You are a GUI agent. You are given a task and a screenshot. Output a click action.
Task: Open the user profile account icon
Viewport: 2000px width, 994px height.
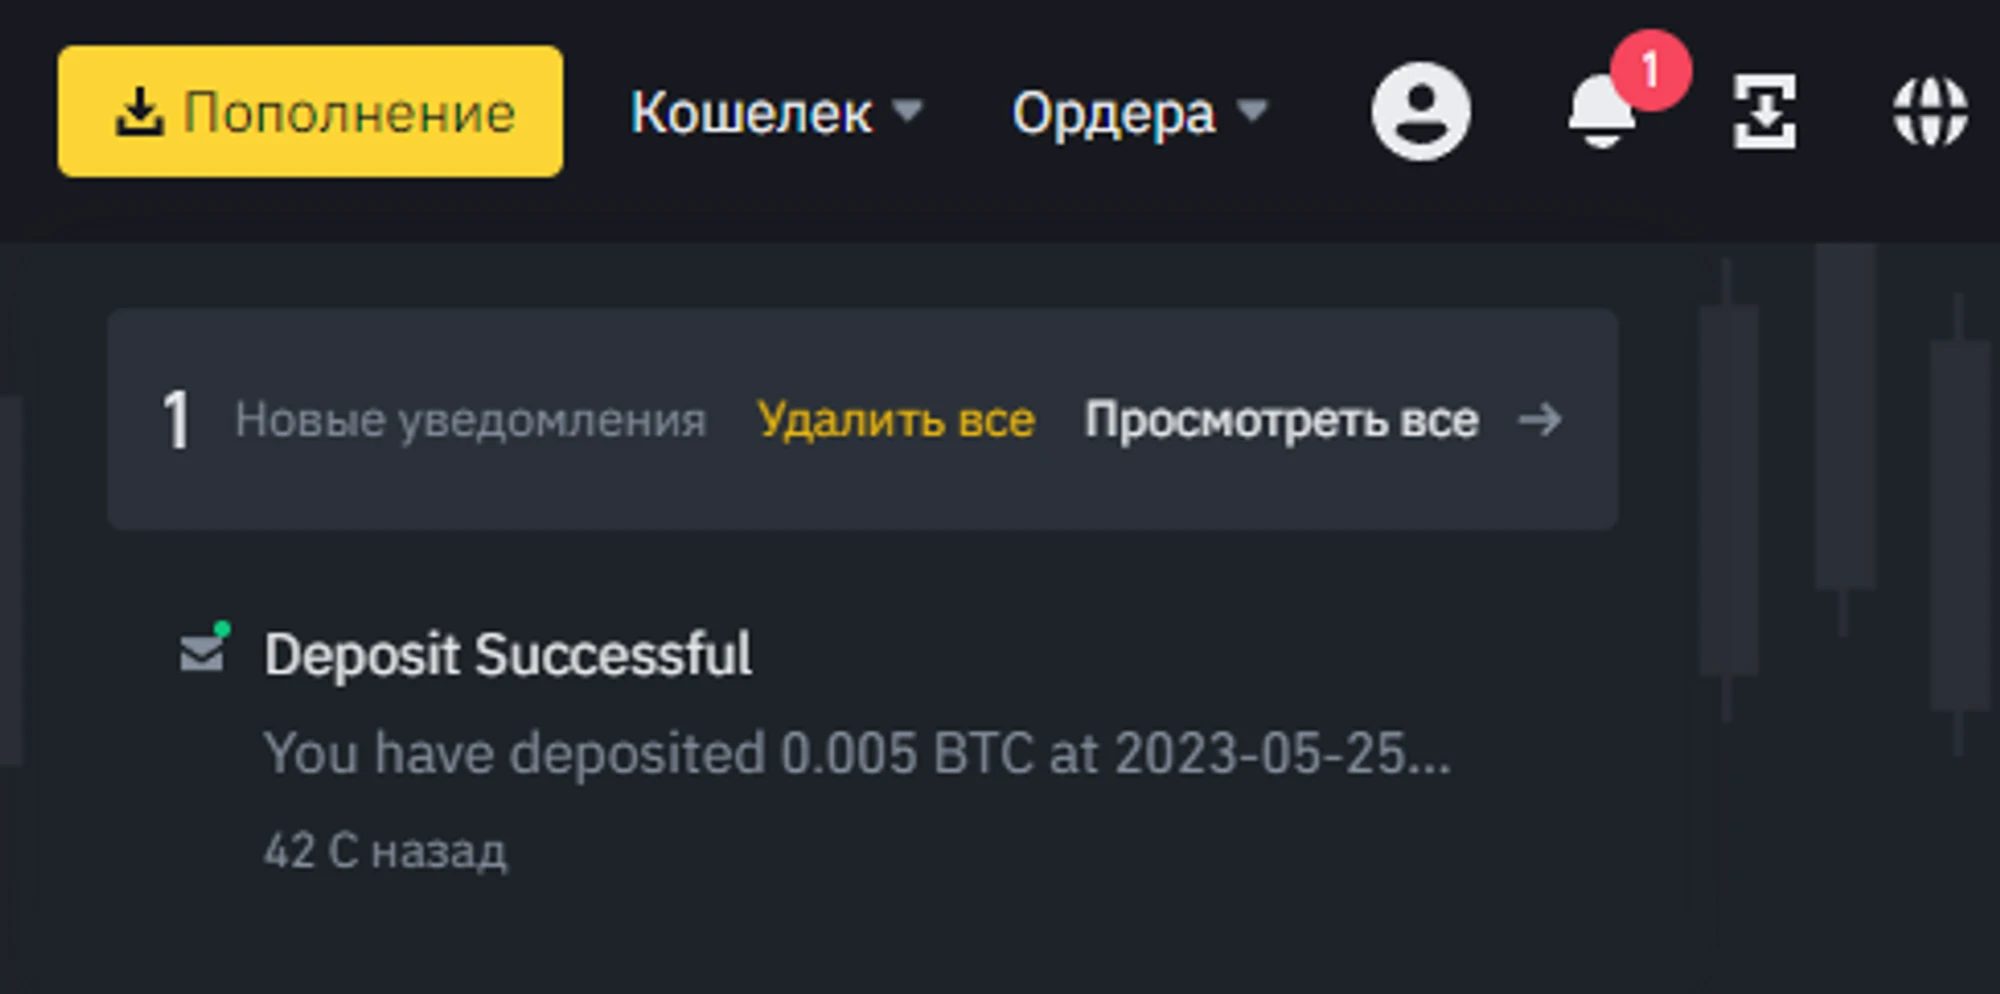pos(1420,111)
